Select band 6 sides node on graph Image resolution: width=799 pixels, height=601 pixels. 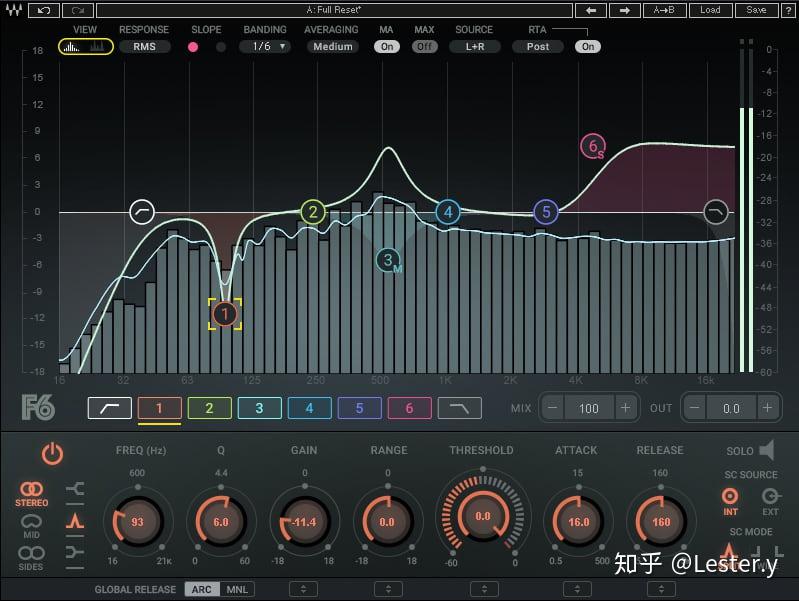(593, 146)
